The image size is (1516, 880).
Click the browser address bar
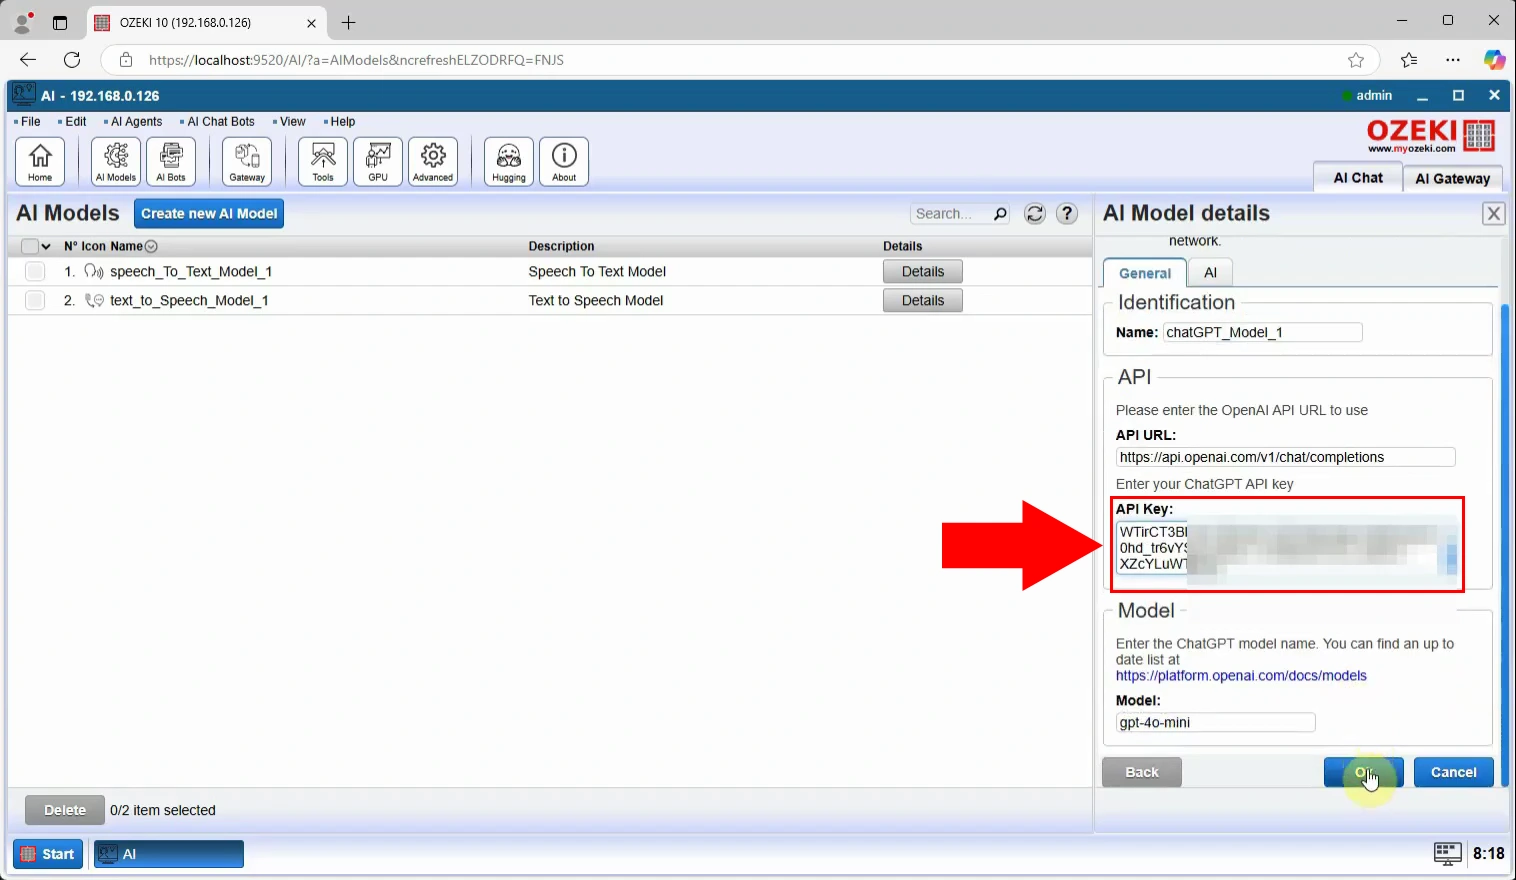[x=740, y=60]
